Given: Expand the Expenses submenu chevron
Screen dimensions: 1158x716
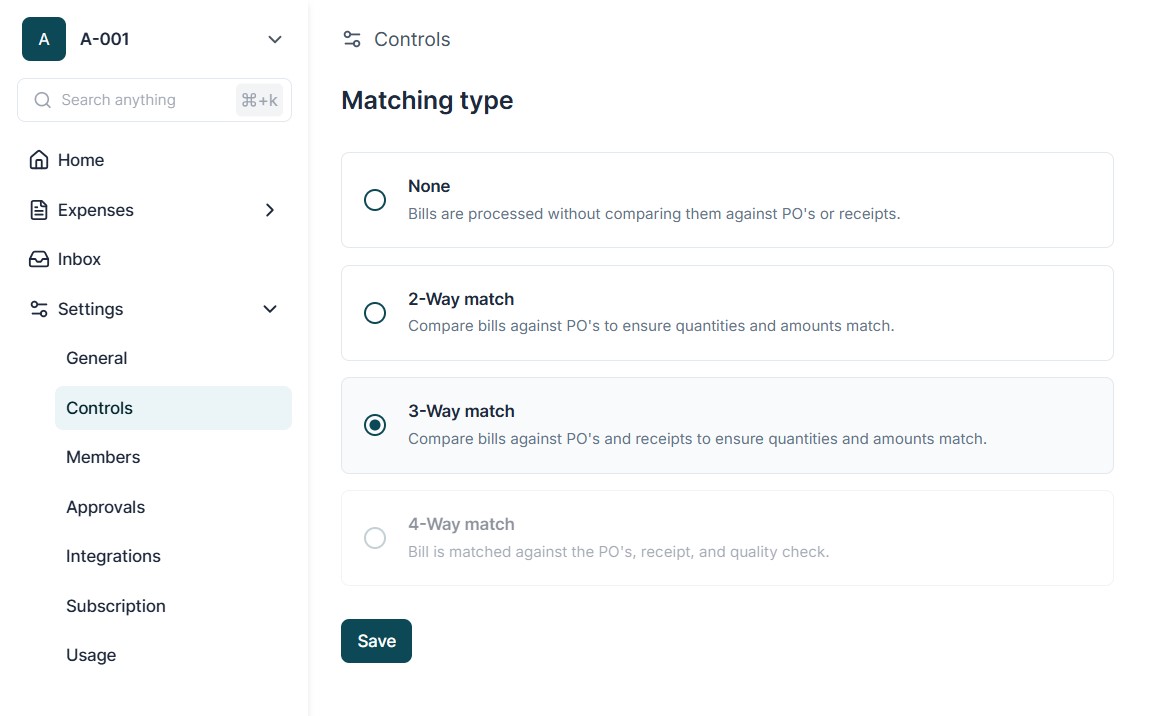Looking at the screenshot, I should click(269, 210).
